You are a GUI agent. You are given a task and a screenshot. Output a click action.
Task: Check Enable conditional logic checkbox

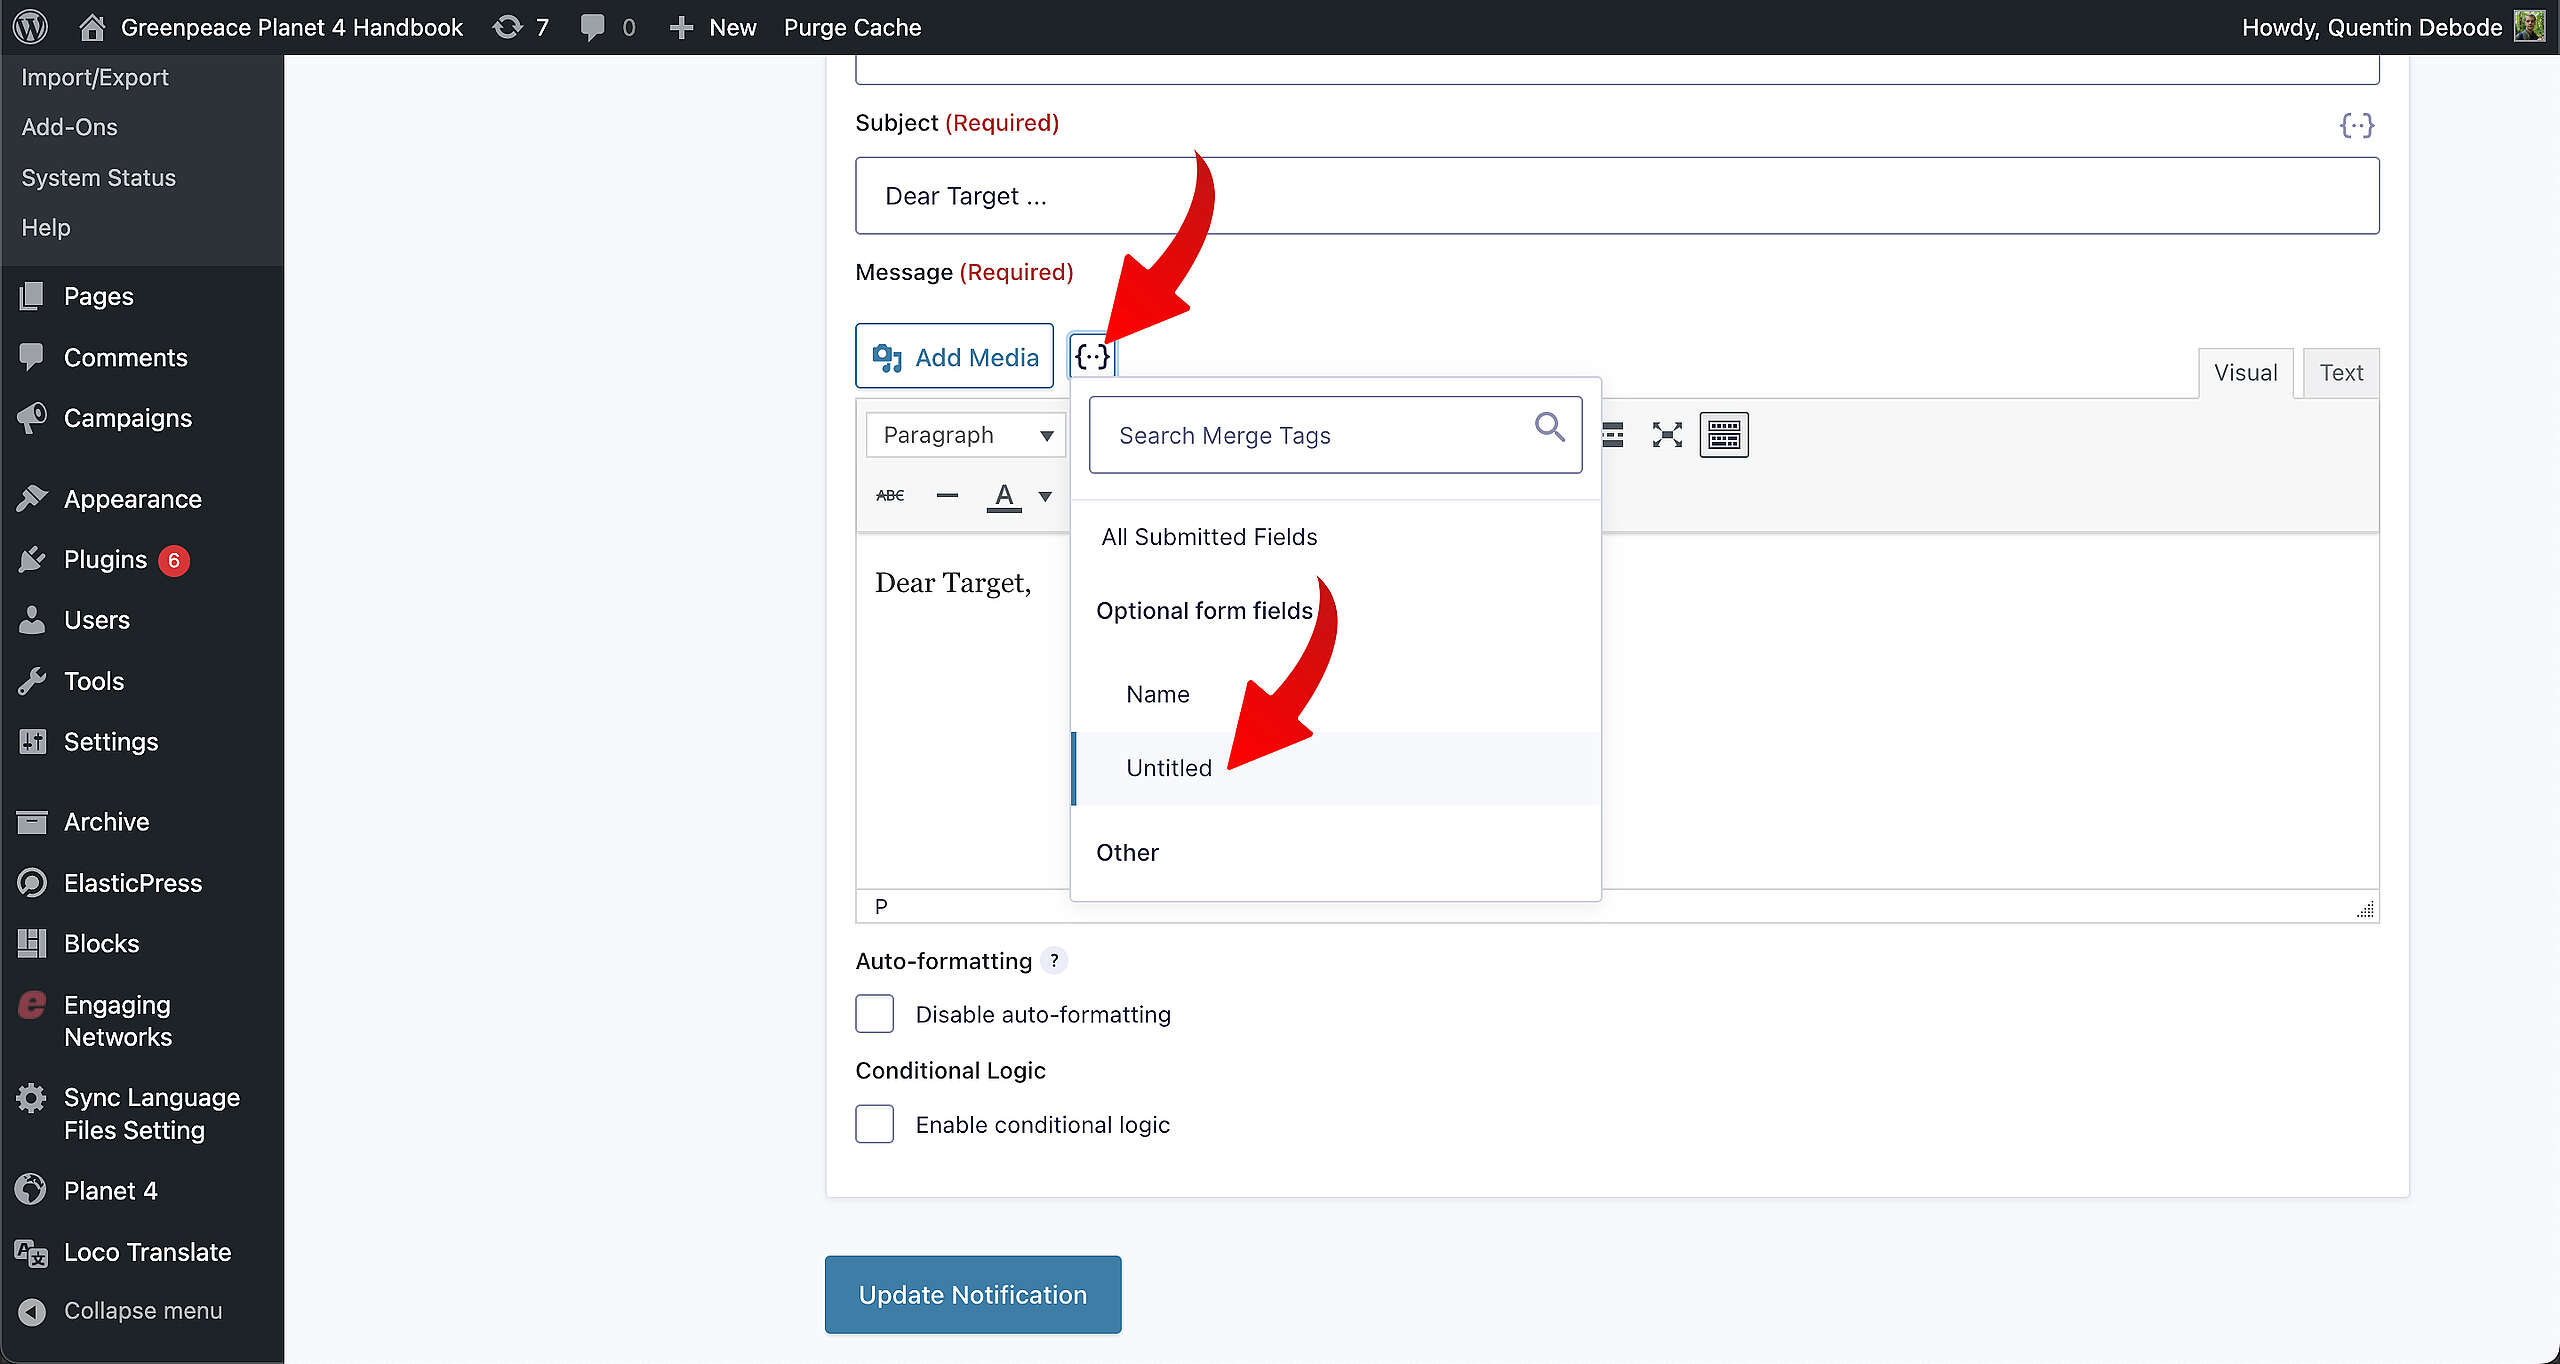click(x=874, y=1124)
